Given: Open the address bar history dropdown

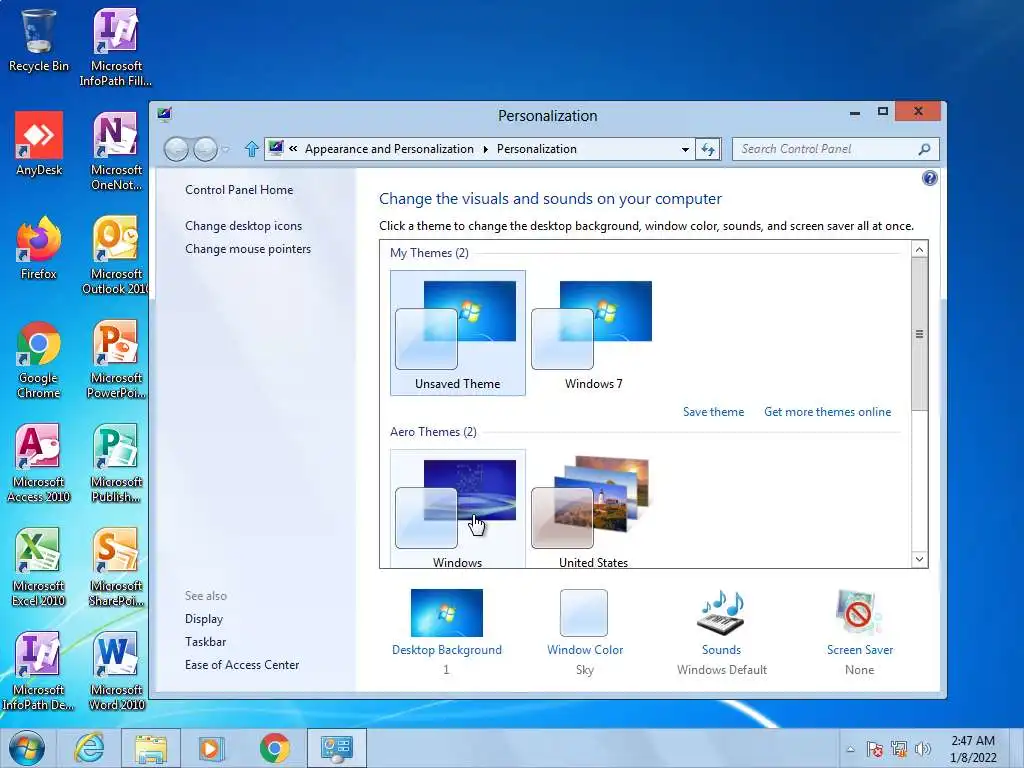Looking at the screenshot, I should (685, 150).
